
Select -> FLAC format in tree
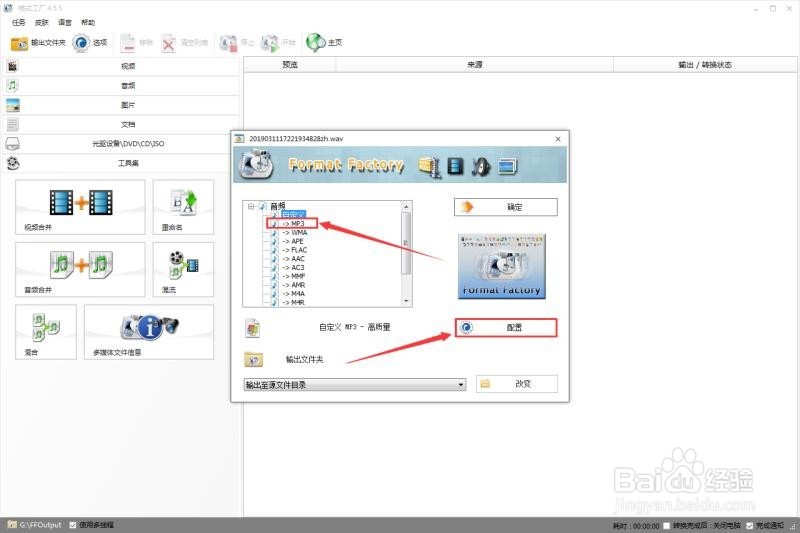coord(294,250)
